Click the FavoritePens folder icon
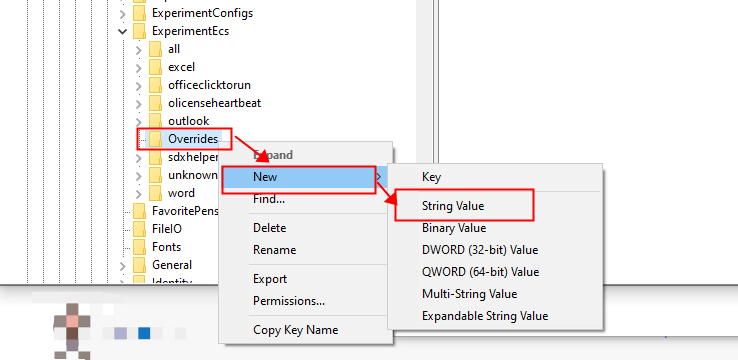 139,211
